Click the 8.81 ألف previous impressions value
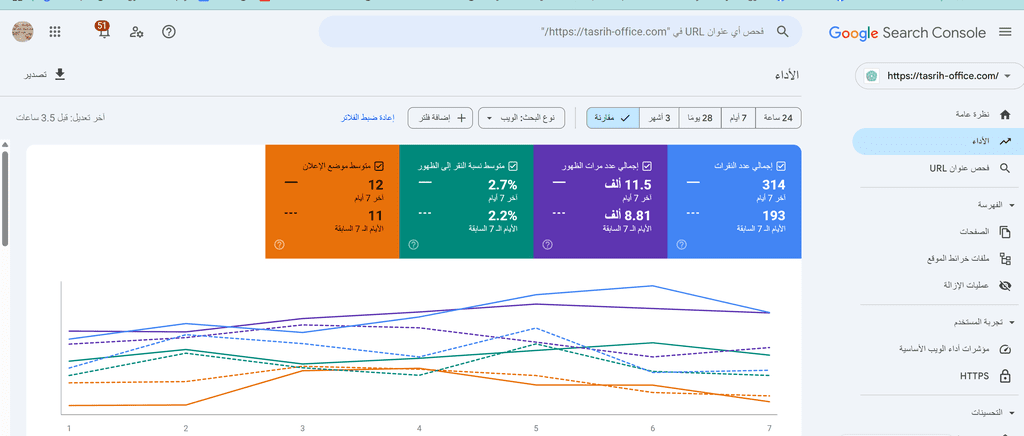This screenshot has width=1024, height=436. 626,216
